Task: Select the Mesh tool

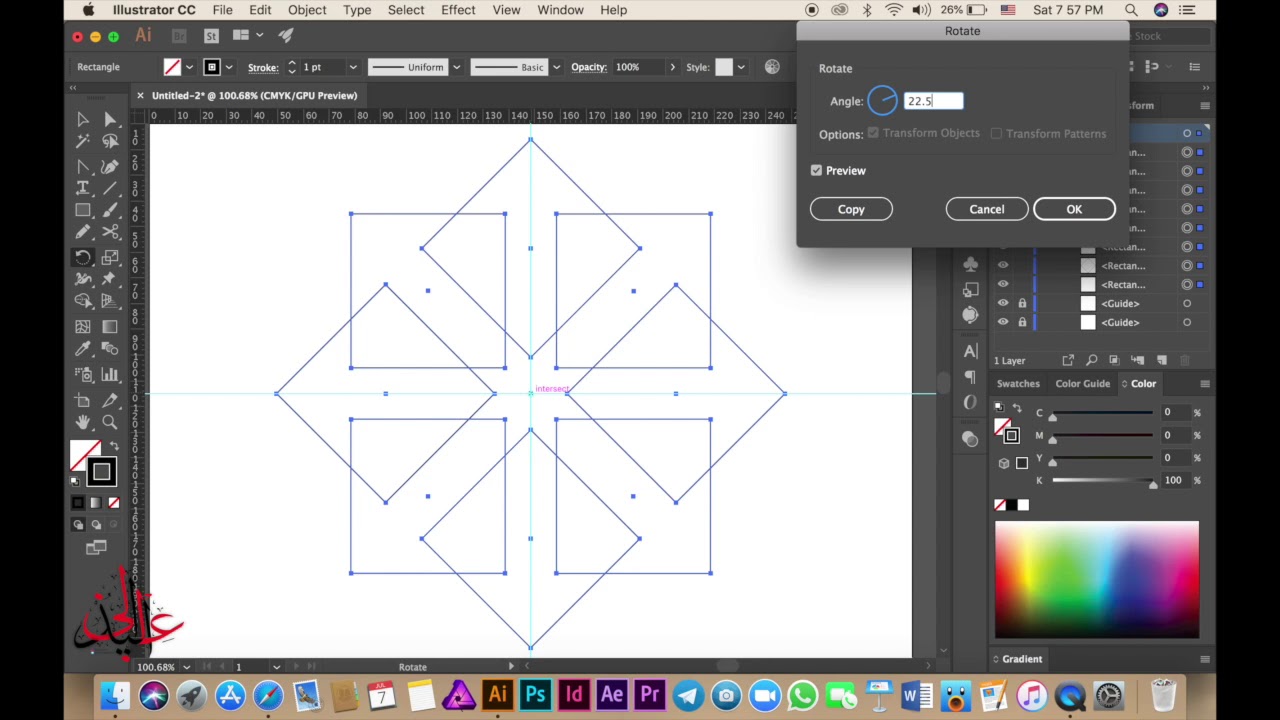Action: (83, 326)
